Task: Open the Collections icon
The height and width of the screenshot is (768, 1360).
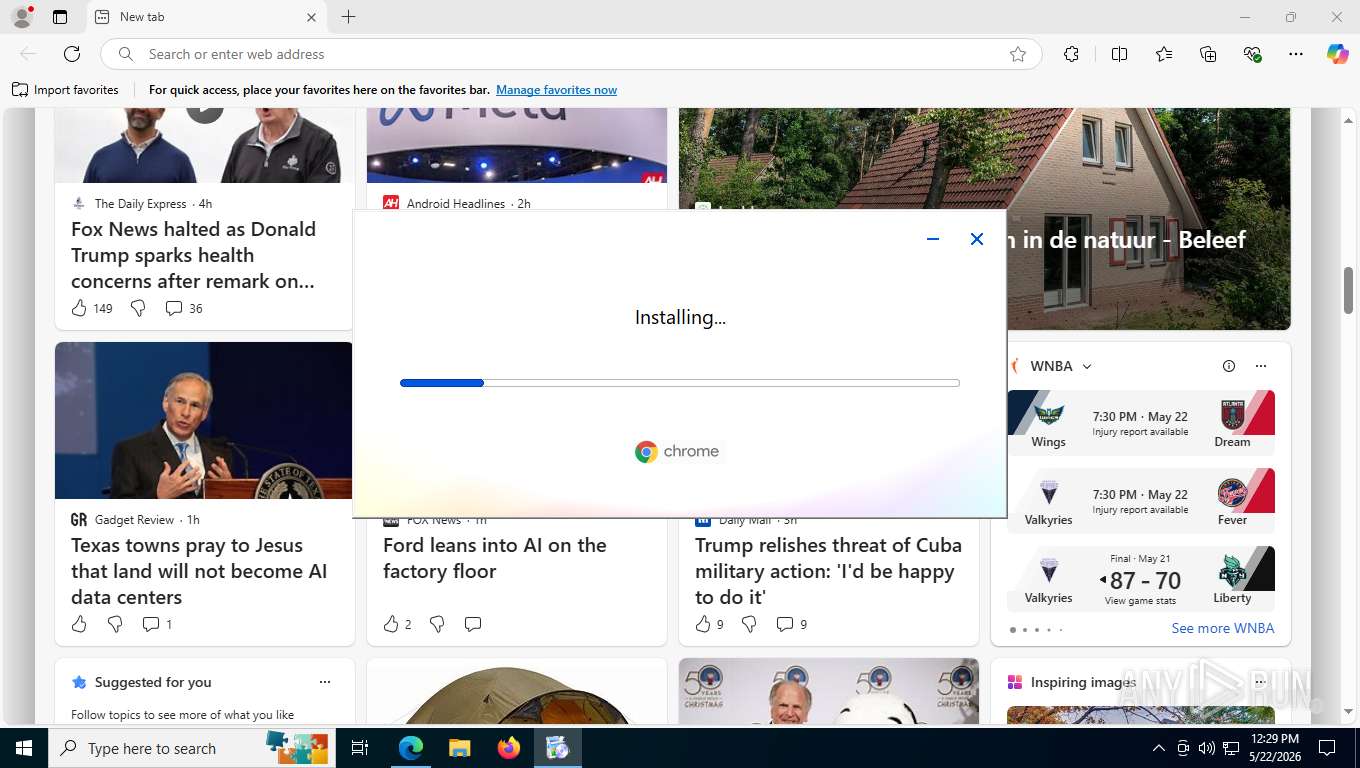Action: [1208, 54]
